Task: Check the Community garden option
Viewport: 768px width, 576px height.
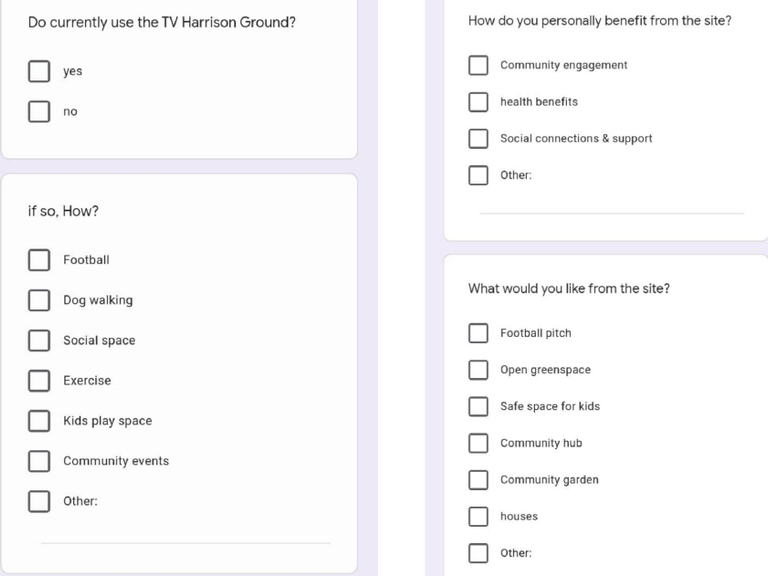Action: 478,480
